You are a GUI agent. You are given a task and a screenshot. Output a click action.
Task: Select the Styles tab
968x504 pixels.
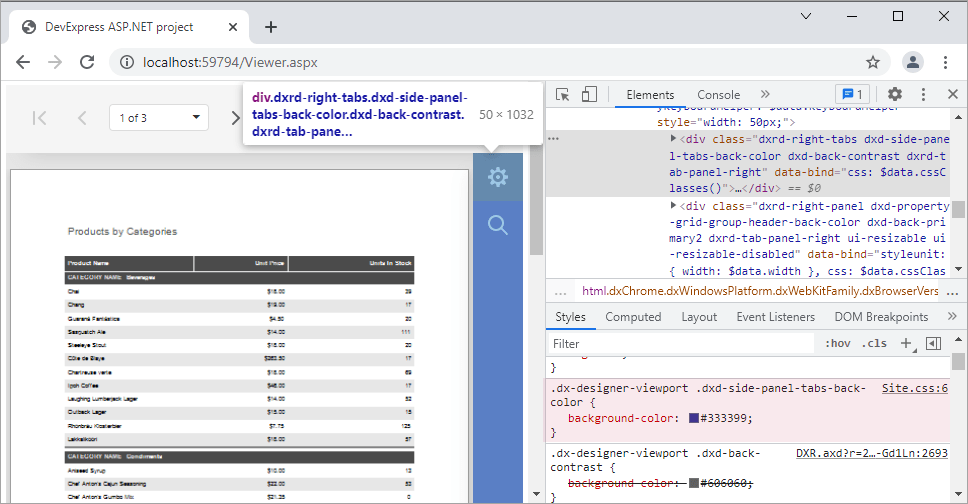(570, 317)
